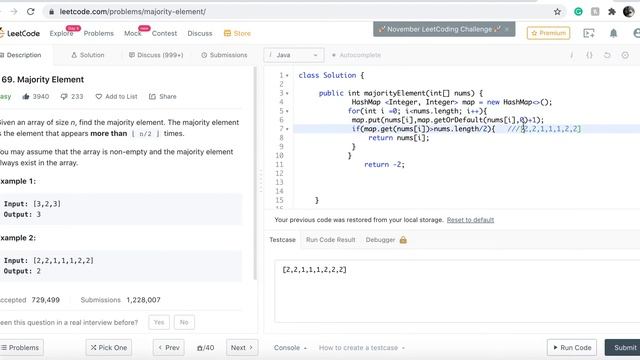The image size is (640, 360).
Task: Collapse code fold arrow on line 3
Action: [287, 93]
